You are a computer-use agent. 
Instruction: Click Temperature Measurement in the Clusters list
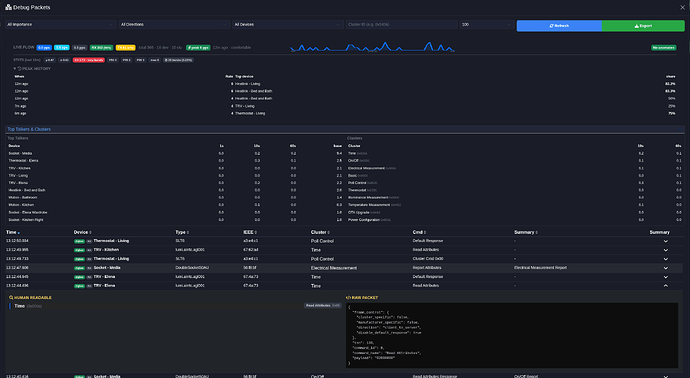369,205
